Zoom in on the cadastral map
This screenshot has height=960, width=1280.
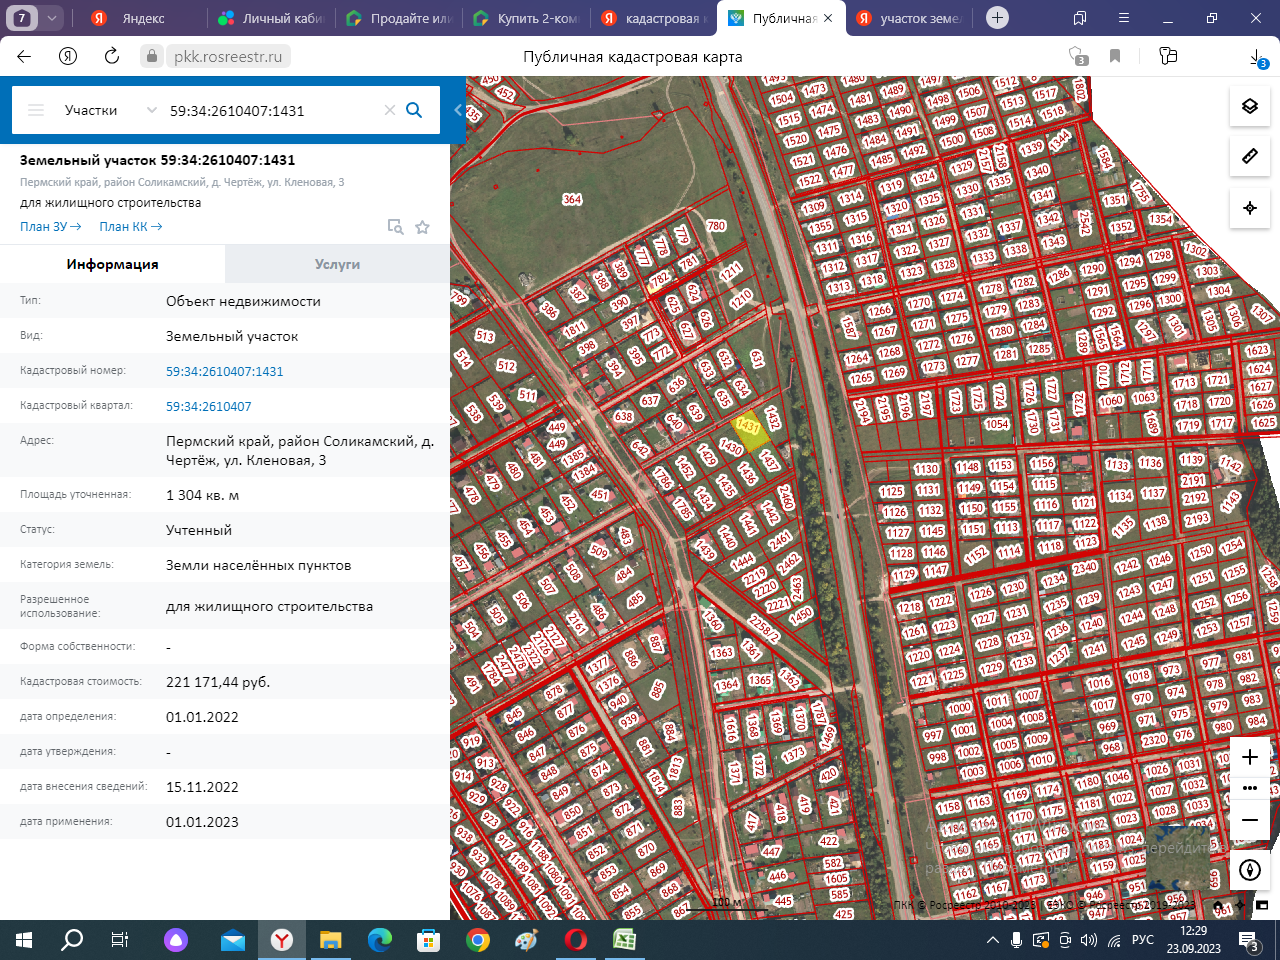click(1249, 757)
